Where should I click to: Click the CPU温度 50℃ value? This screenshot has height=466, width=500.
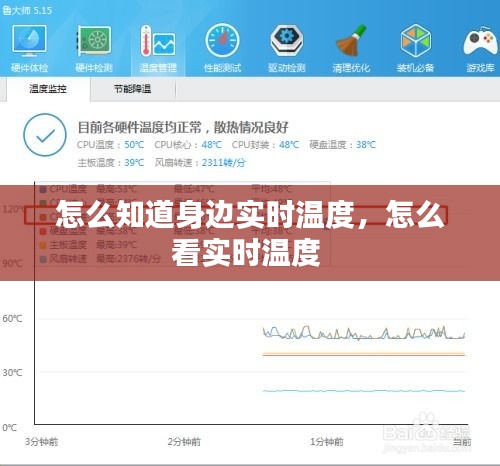tap(134, 145)
